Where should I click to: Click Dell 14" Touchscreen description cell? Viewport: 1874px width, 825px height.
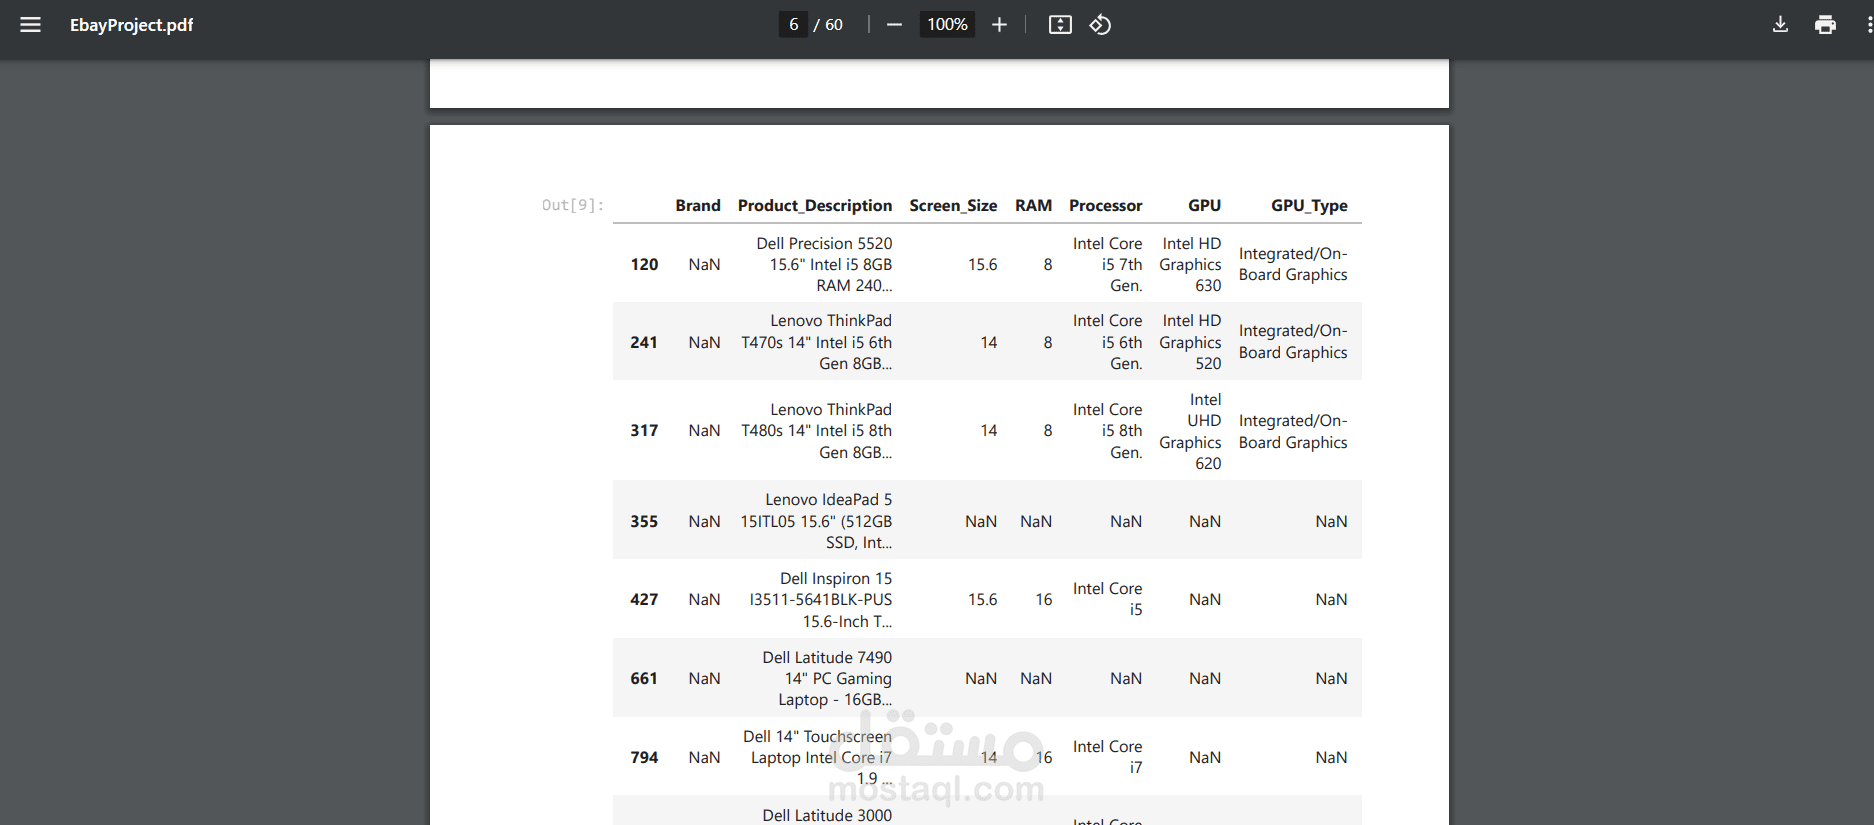tap(817, 757)
